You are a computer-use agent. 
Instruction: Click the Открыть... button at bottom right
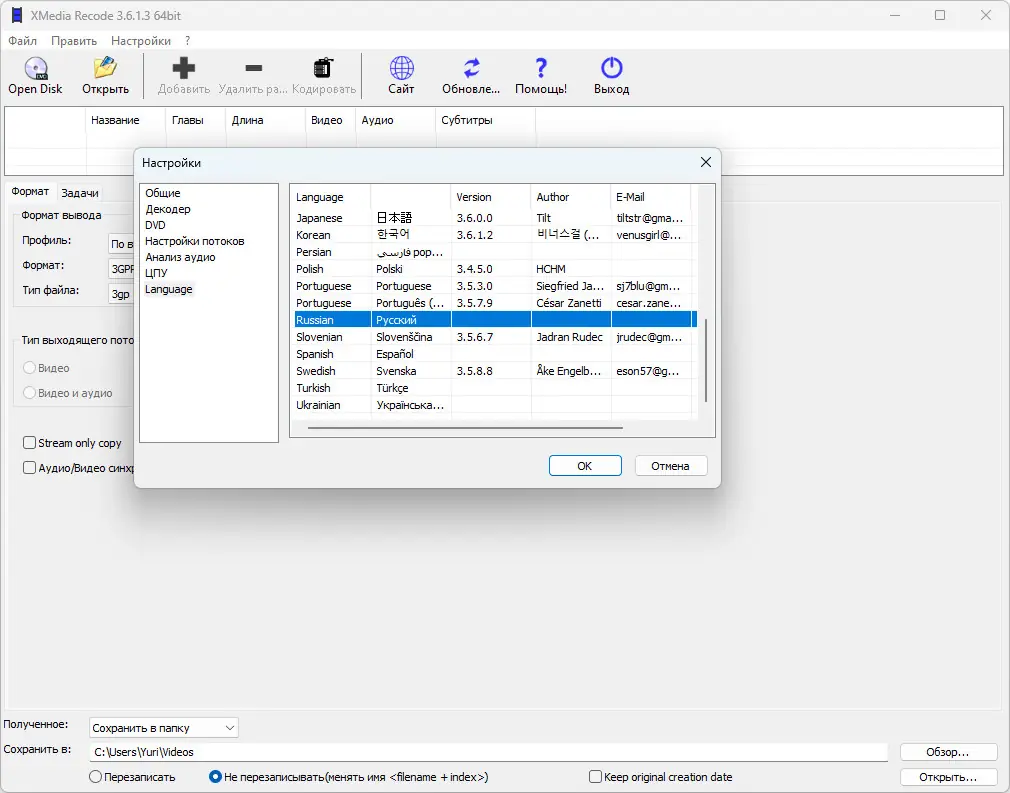coord(948,777)
